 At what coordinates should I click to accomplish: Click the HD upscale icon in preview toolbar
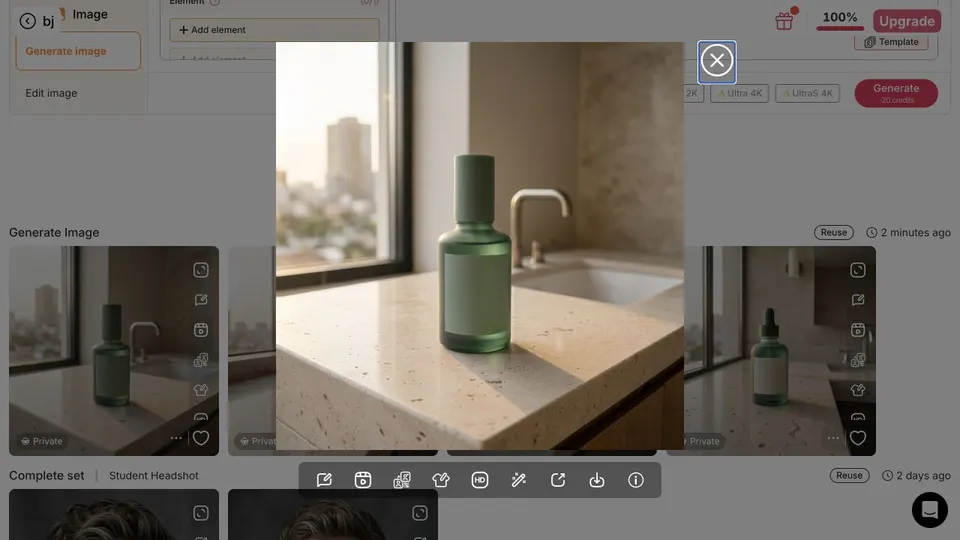click(x=480, y=480)
